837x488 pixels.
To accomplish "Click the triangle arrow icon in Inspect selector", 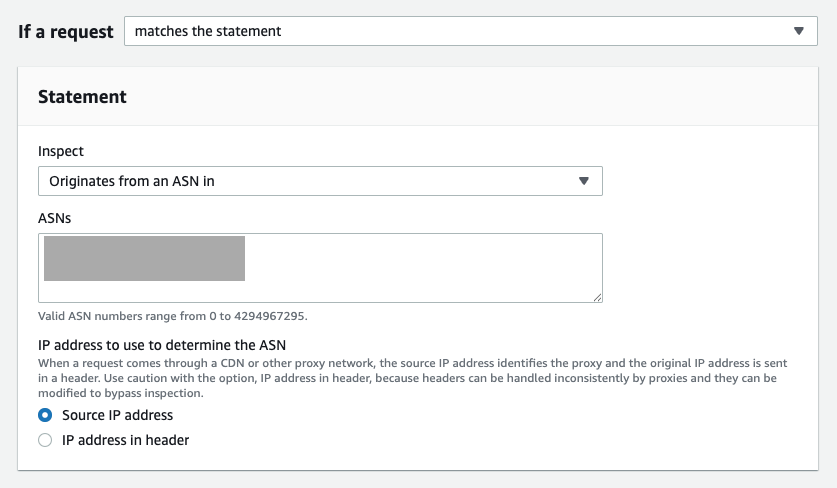I will coord(584,181).
